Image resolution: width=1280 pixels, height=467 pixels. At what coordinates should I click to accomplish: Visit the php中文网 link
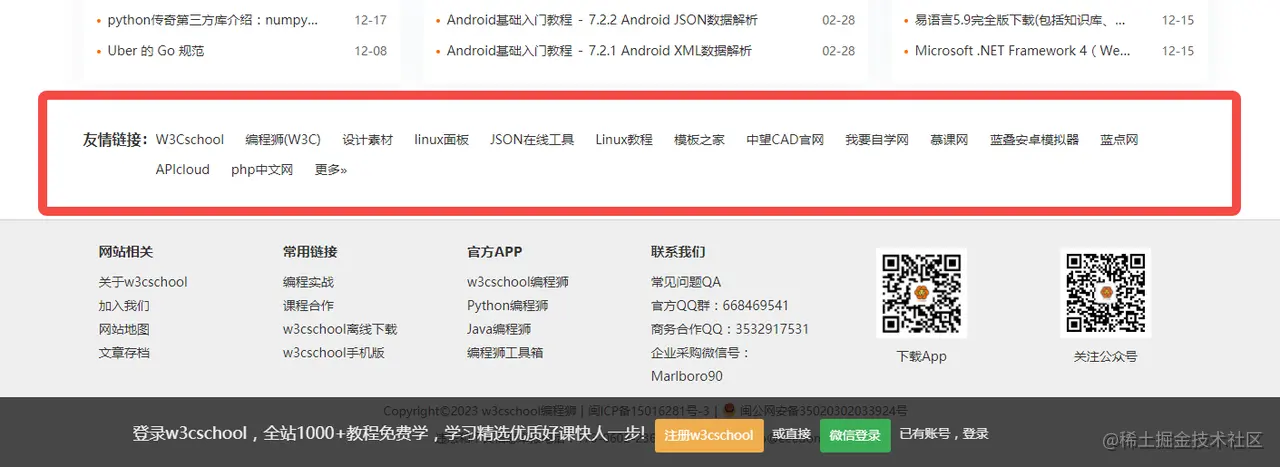click(x=262, y=170)
